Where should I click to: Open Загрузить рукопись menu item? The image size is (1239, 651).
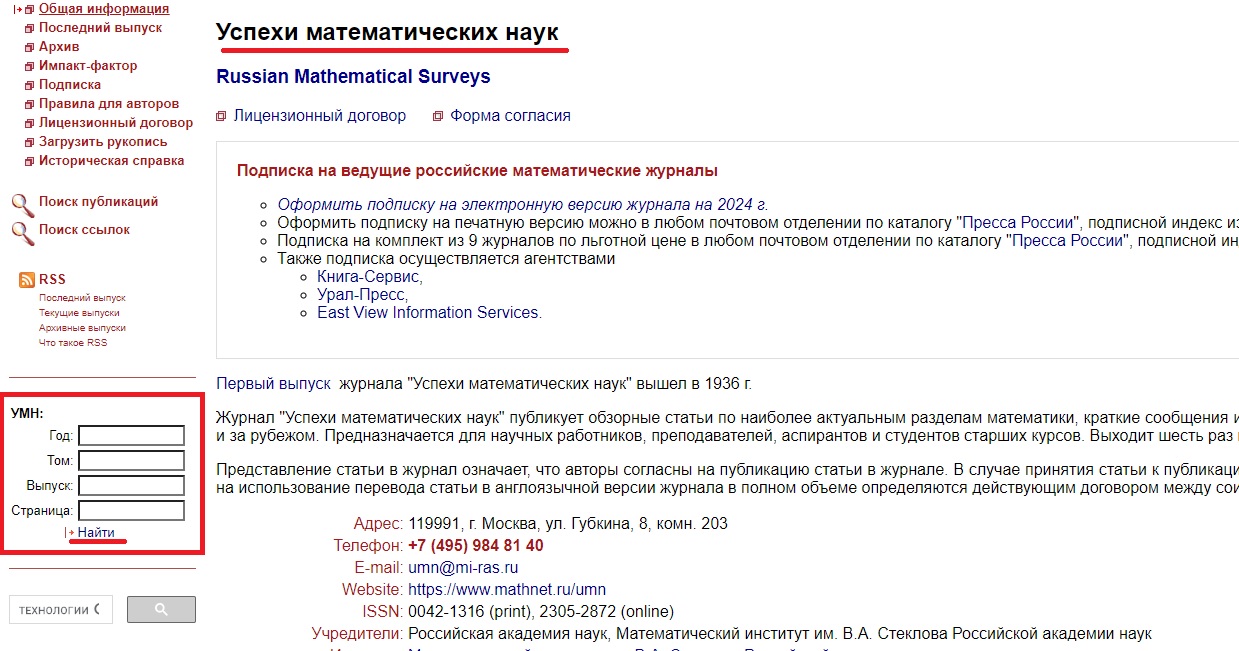coord(103,142)
